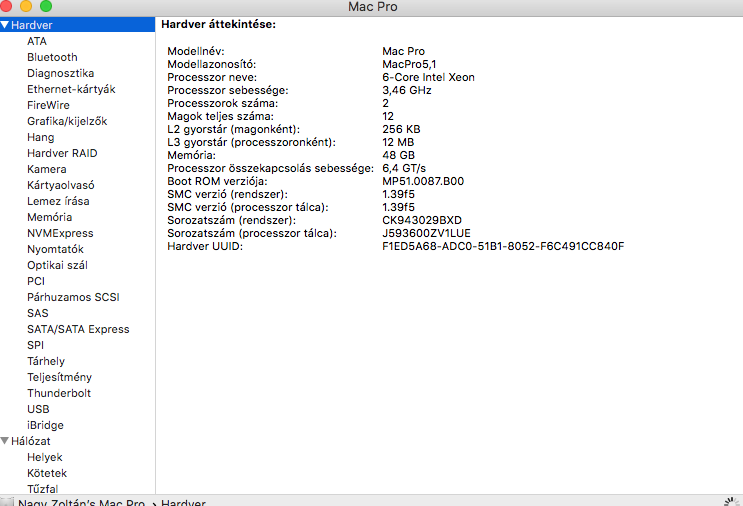Click the computer icon in the path bar
The width and height of the screenshot is (743, 506).
pyautogui.click(x=7, y=502)
